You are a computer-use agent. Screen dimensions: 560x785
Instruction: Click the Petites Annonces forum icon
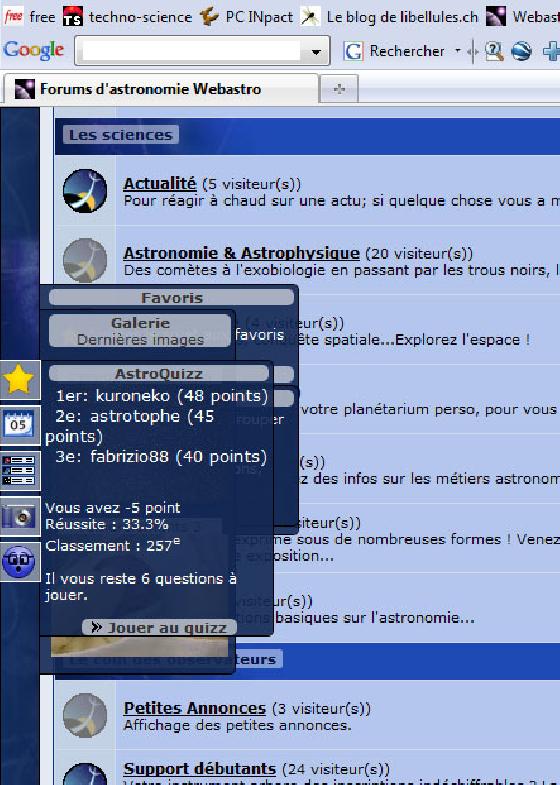coord(85,715)
